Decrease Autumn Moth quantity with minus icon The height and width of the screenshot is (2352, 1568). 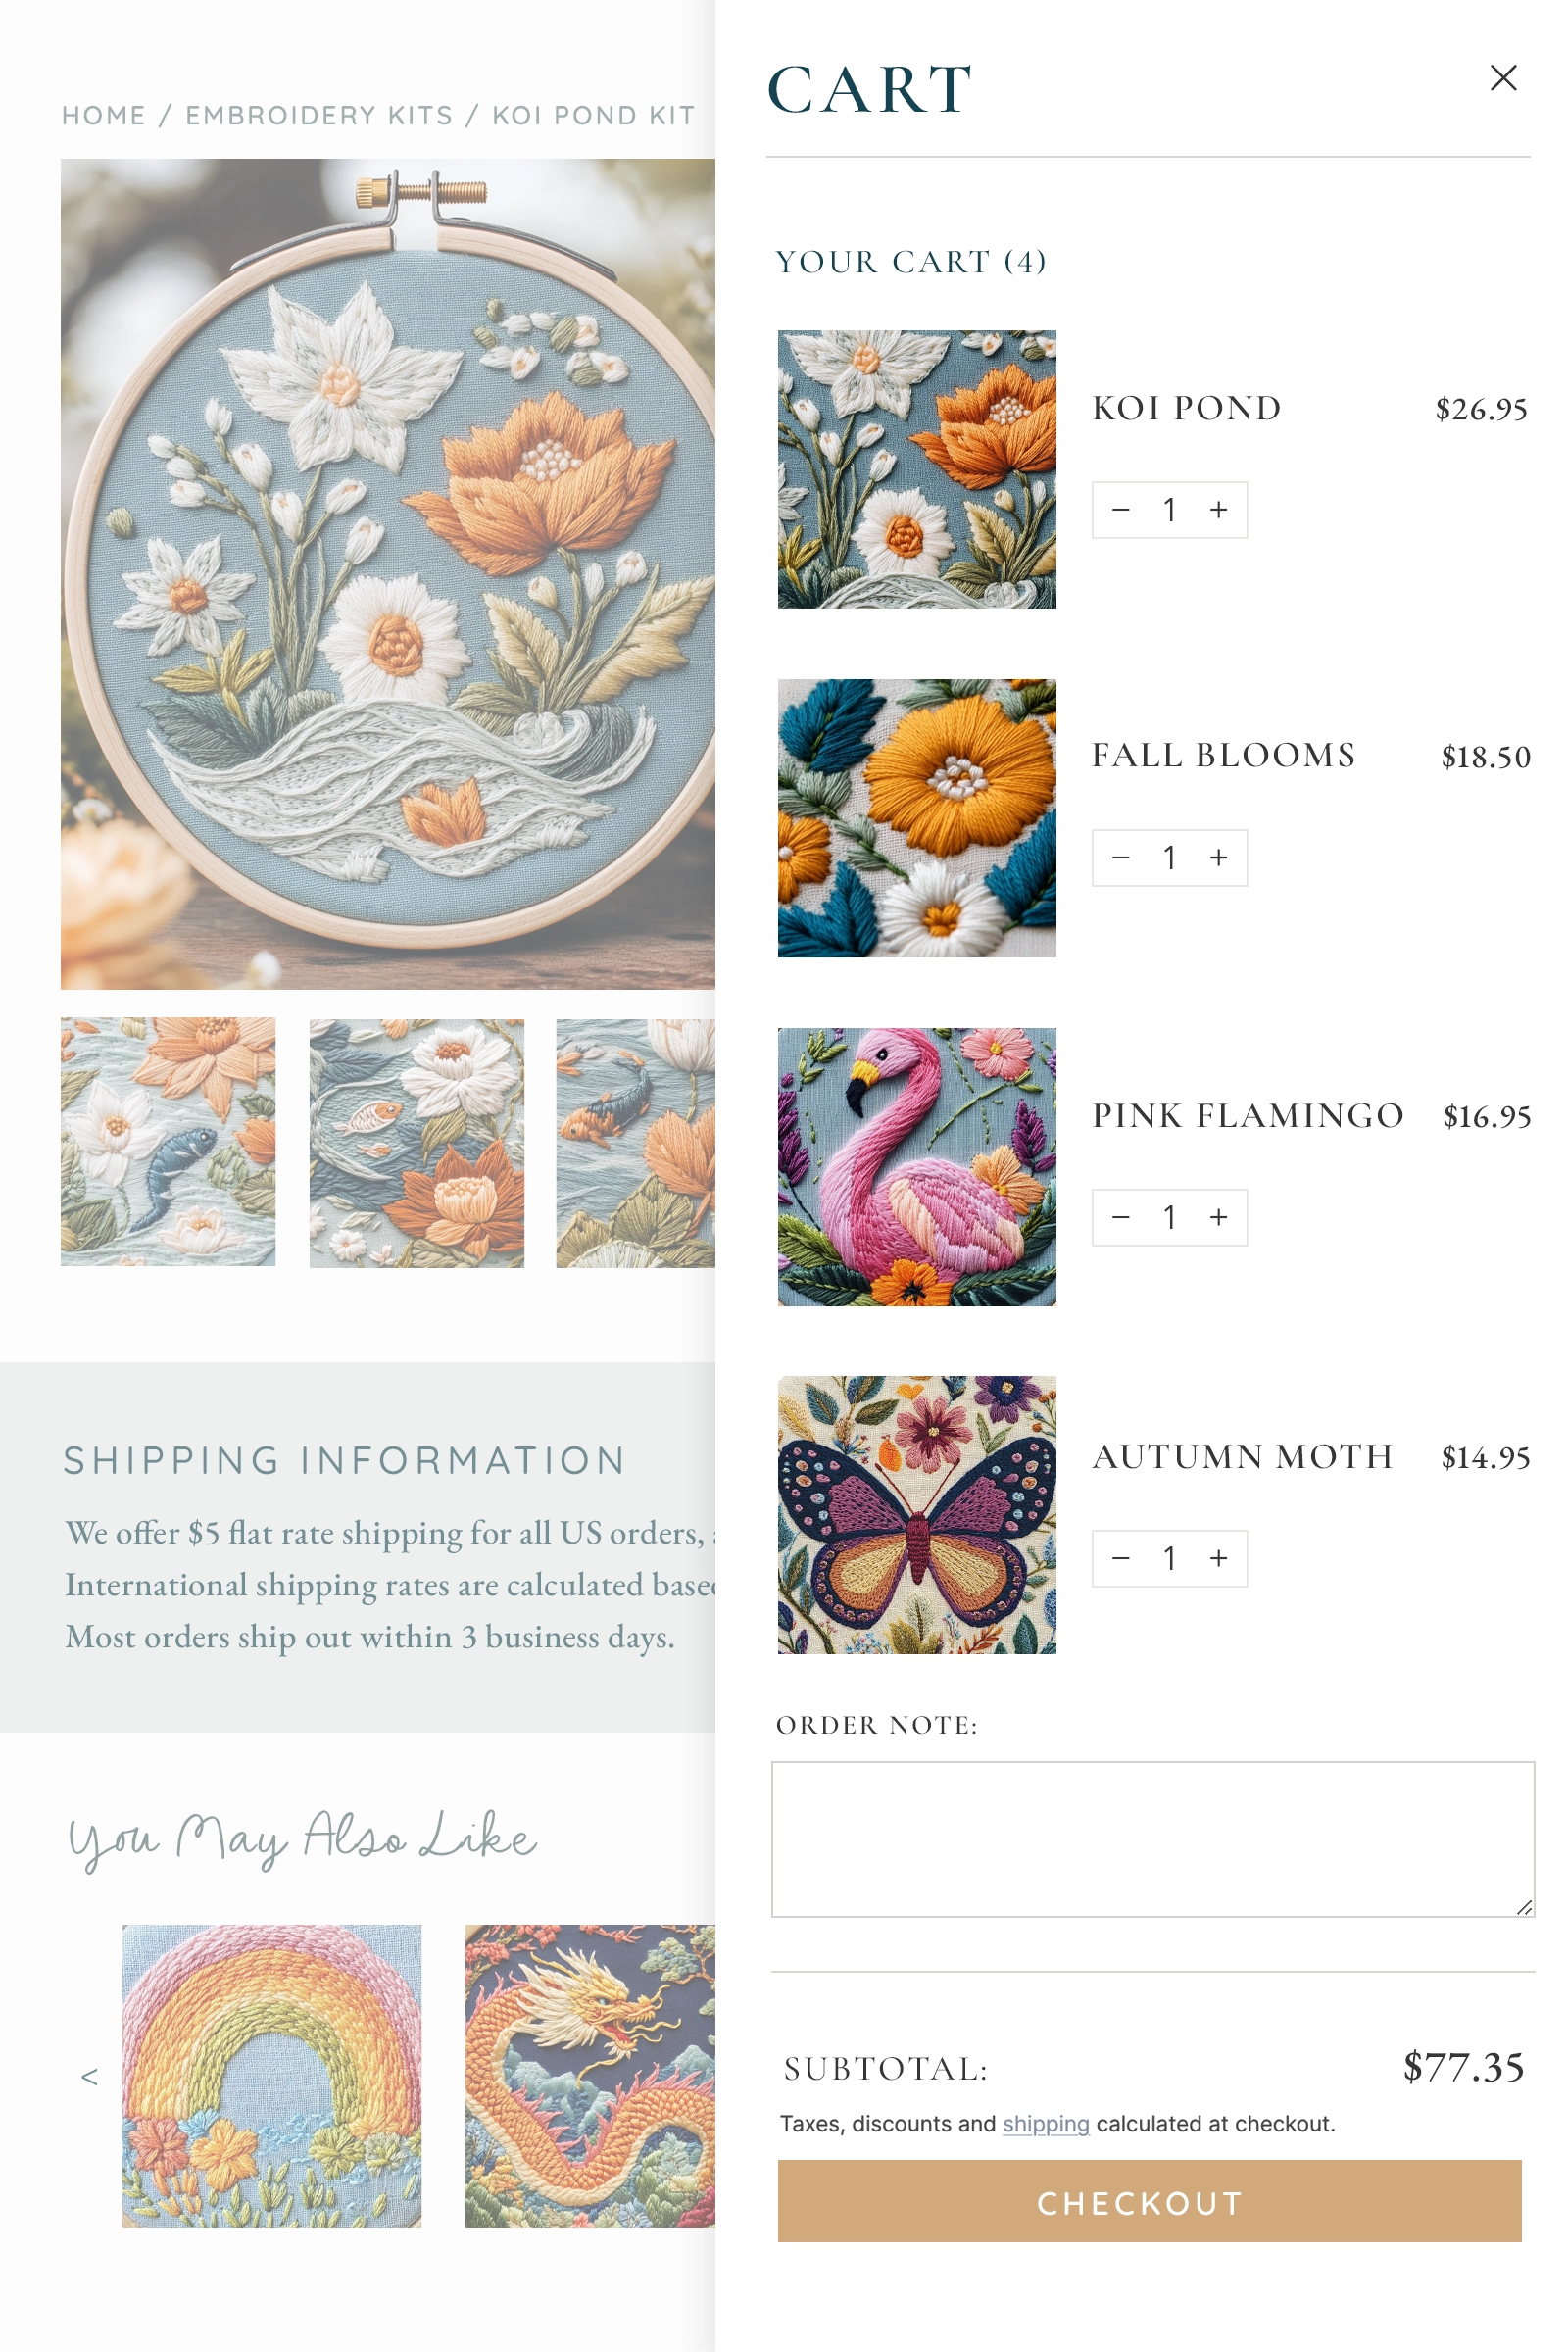pyautogui.click(x=1121, y=1559)
